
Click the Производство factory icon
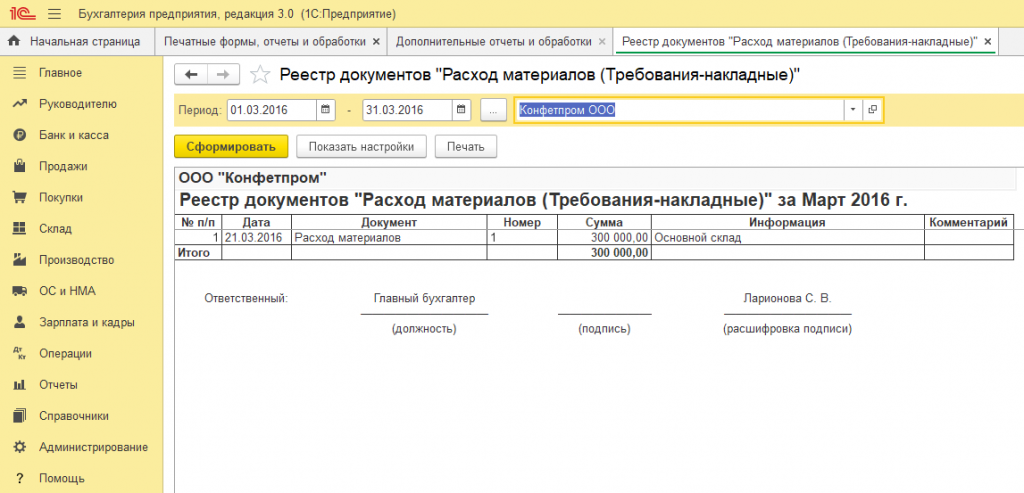point(20,260)
